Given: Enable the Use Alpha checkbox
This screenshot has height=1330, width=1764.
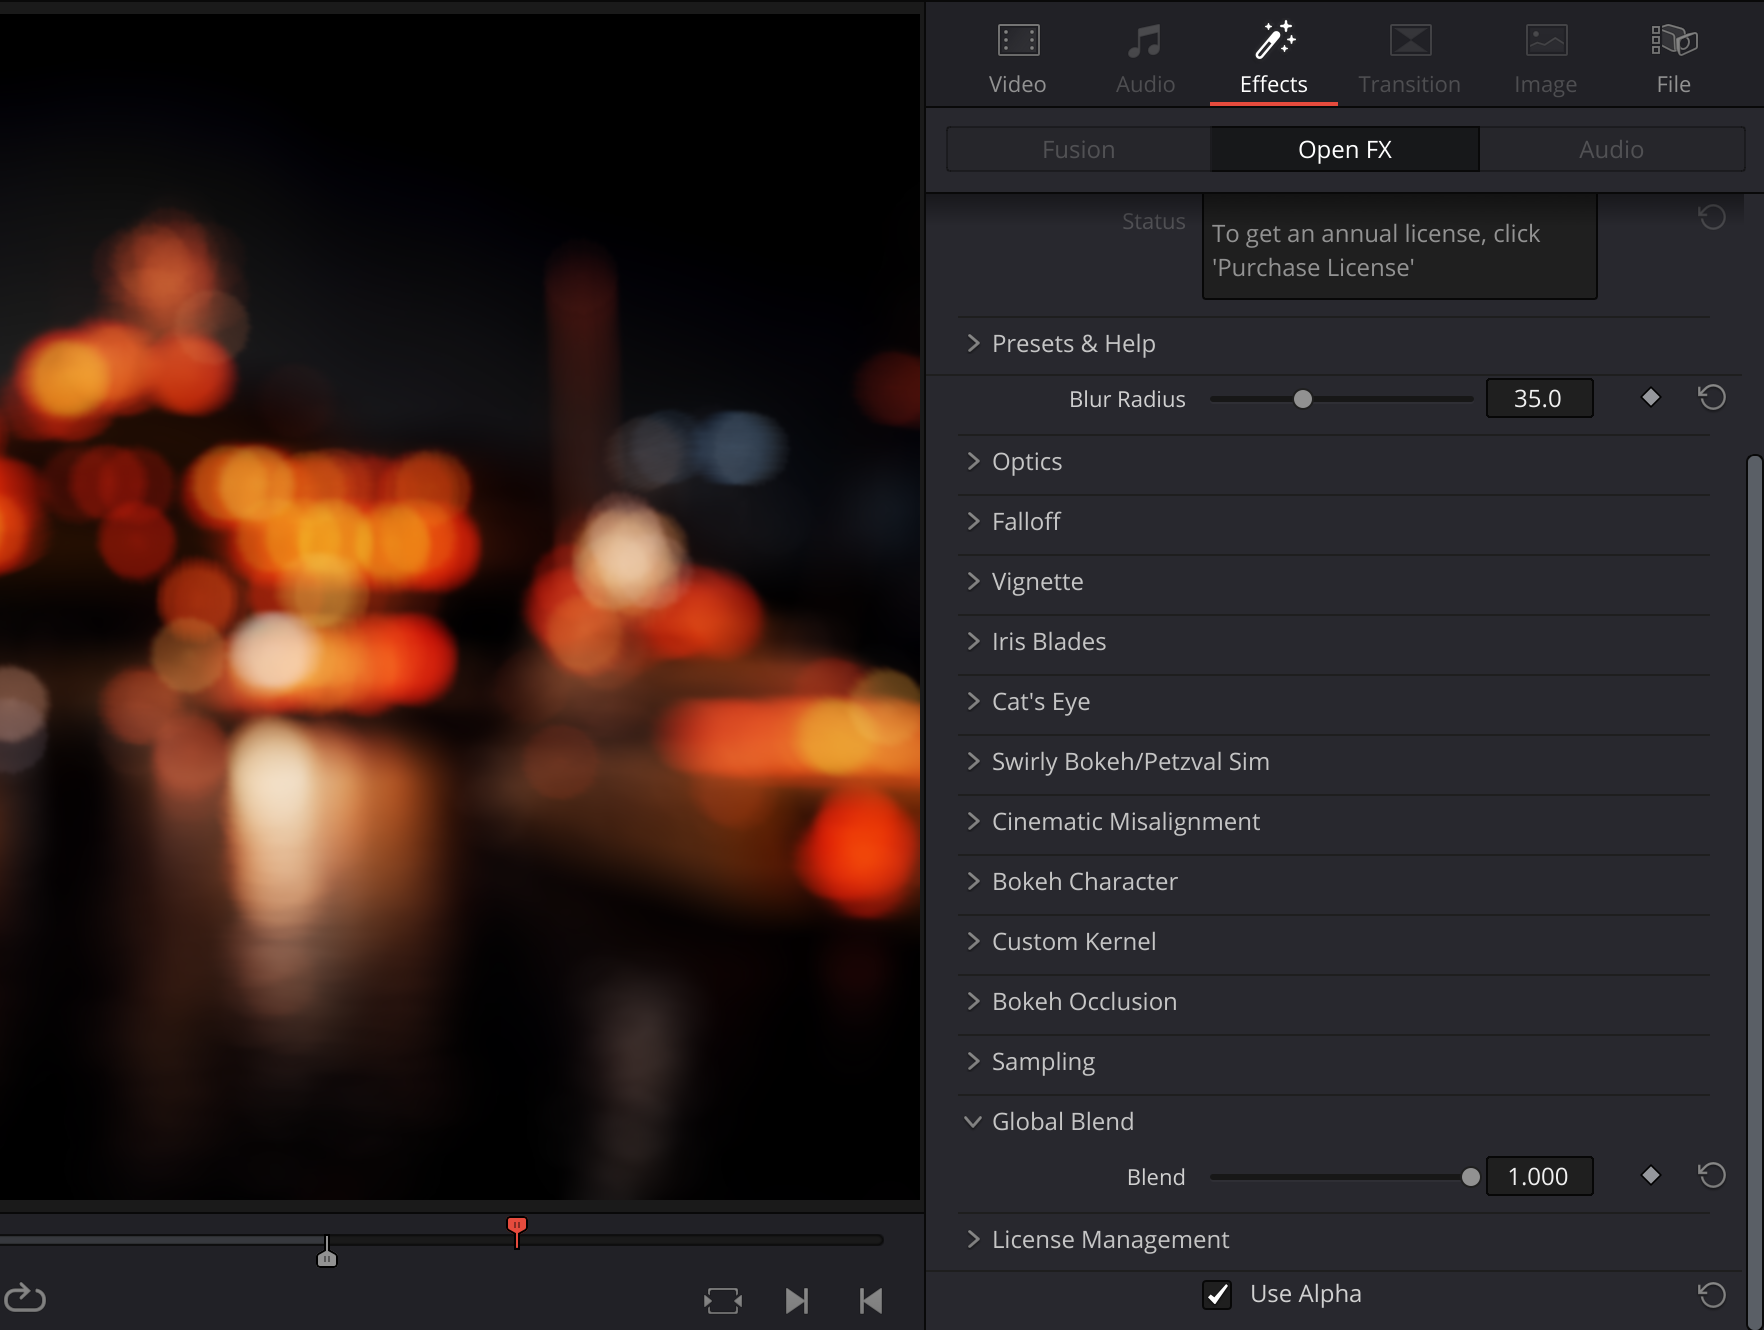Looking at the screenshot, I should [x=1217, y=1294].
